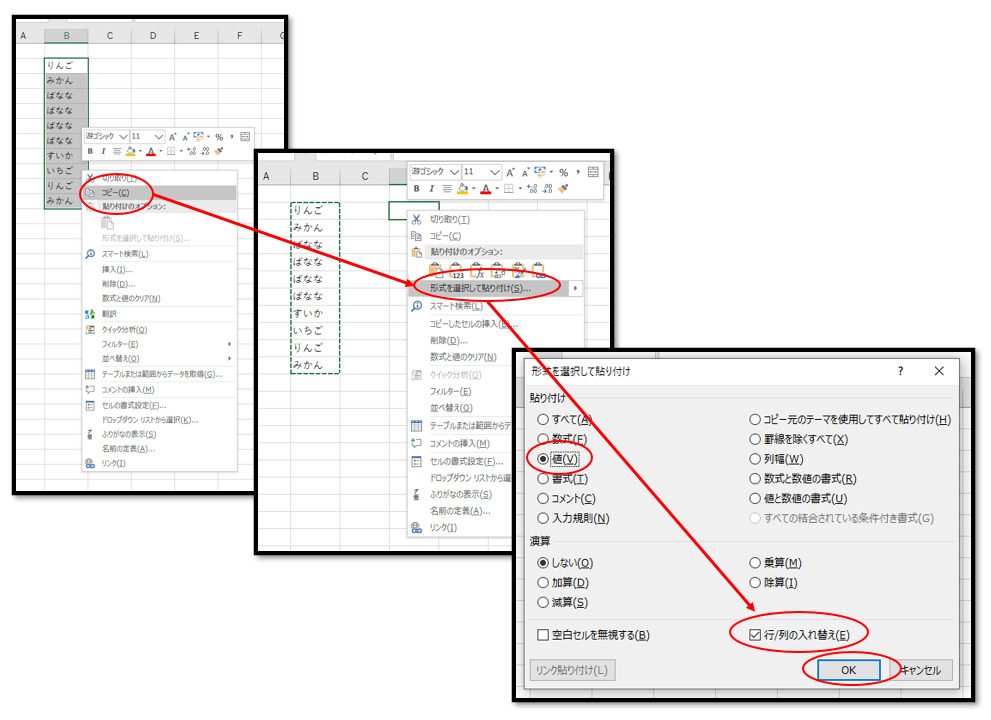Click the help question mark in the paste dialog
This screenshot has height=720, width=991.
coord(900,371)
